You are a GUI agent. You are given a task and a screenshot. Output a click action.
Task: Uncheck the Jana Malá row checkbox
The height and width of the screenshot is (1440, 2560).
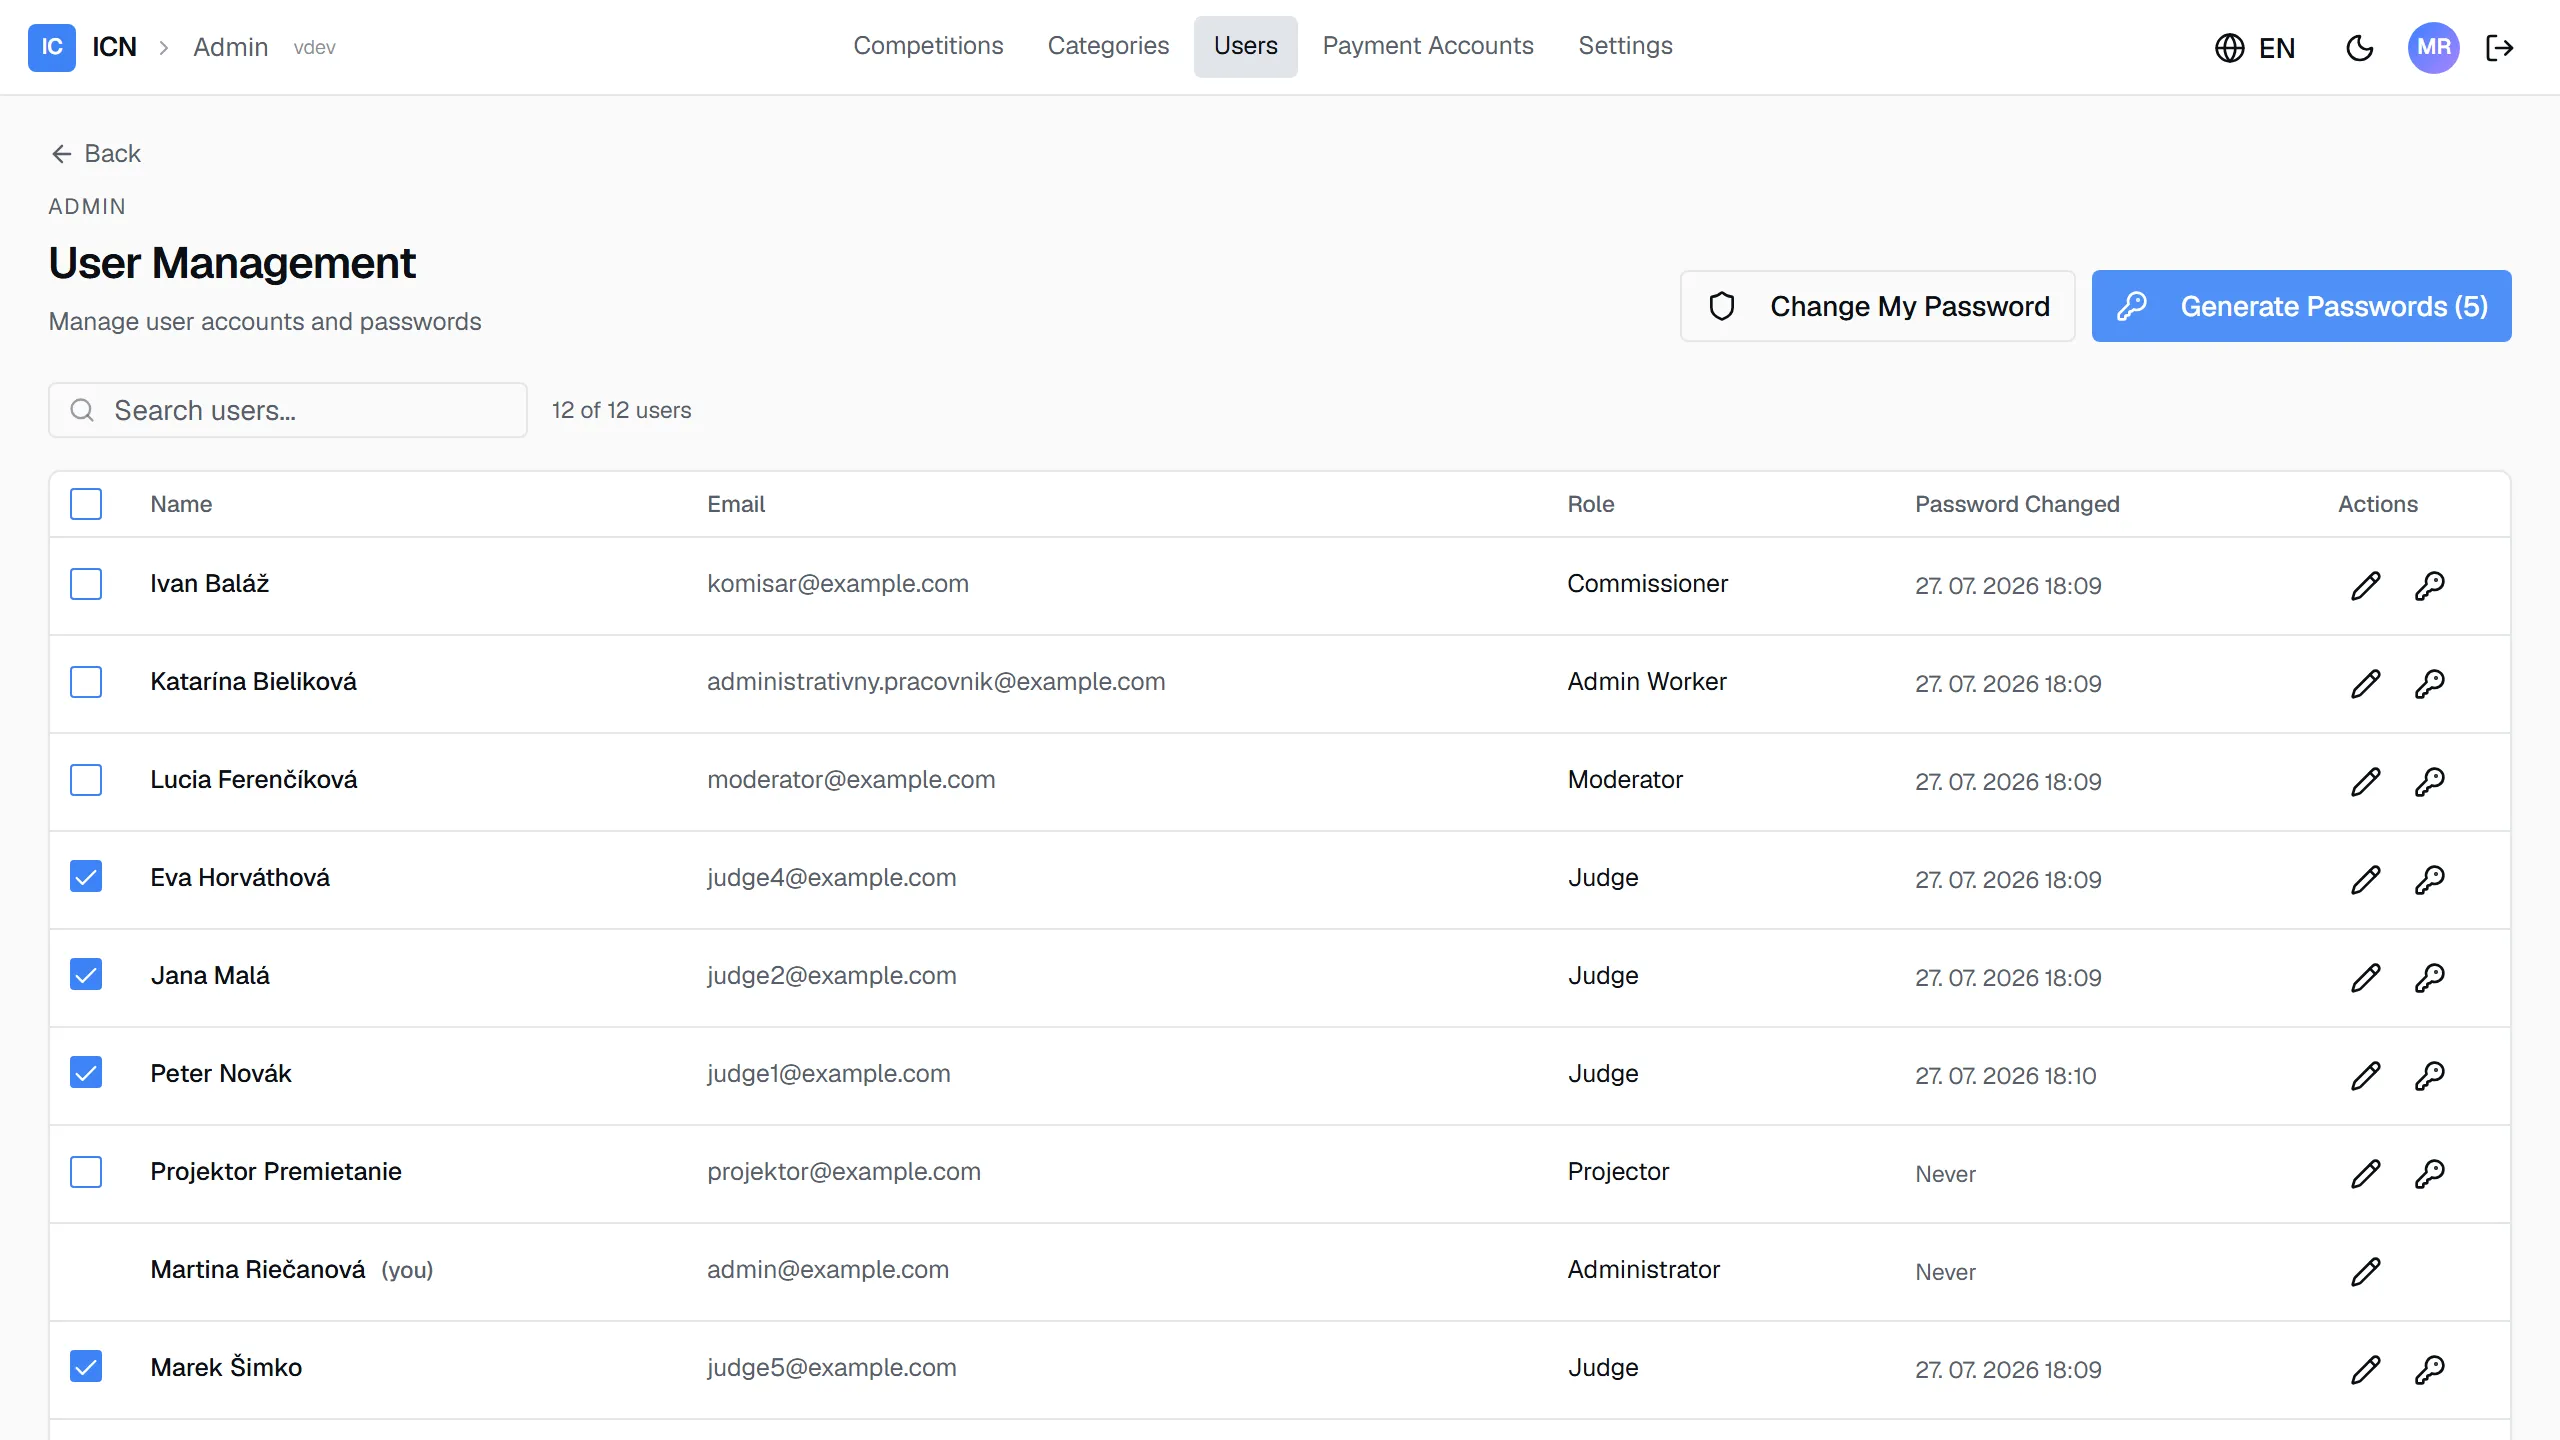click(x=86, y=974)
